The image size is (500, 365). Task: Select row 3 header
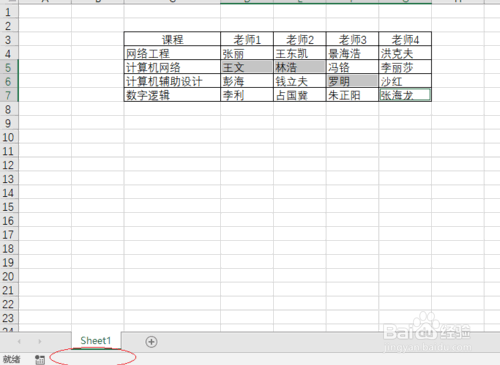tap(9, 40)
